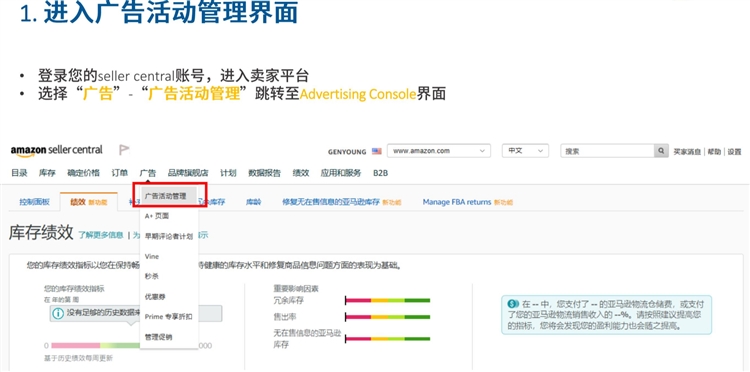Open the 目录 menu
This screenshot has width=750, height=372.
[19, 173]
